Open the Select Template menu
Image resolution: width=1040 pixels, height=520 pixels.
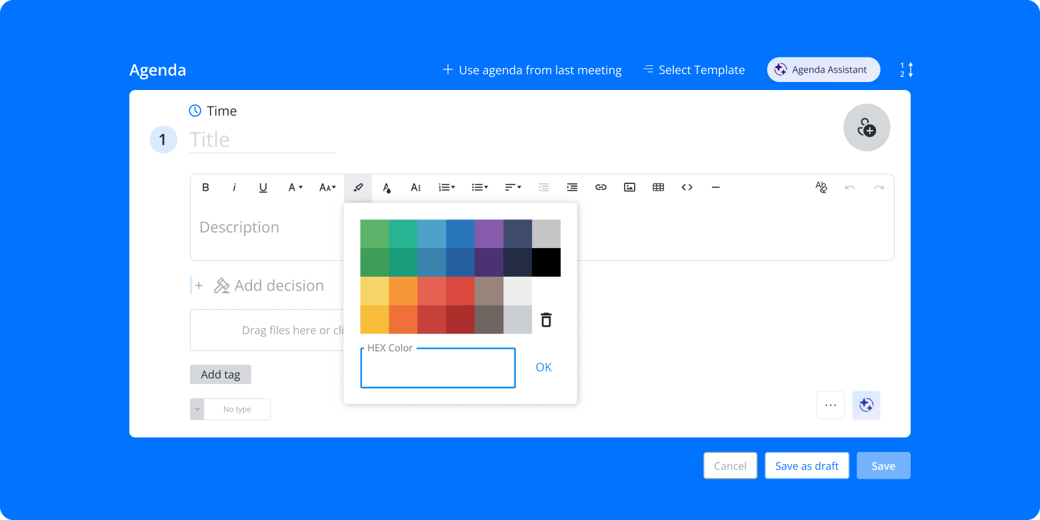click(693, 70)
